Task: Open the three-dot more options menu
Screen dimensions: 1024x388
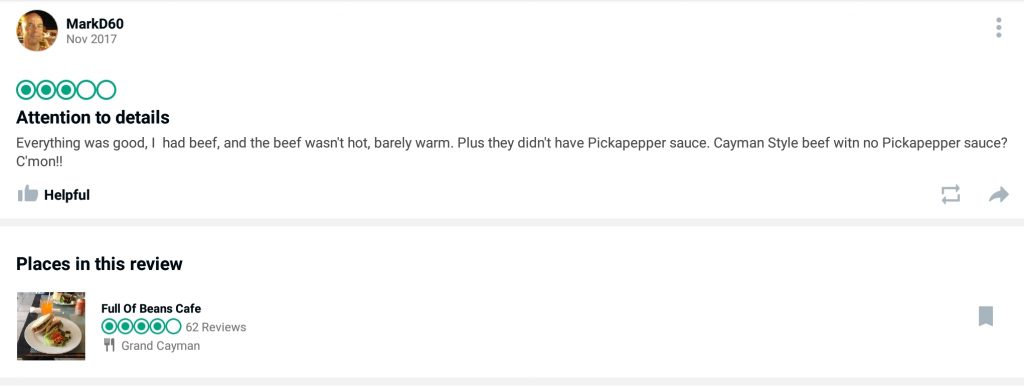Action: [998, 28]
